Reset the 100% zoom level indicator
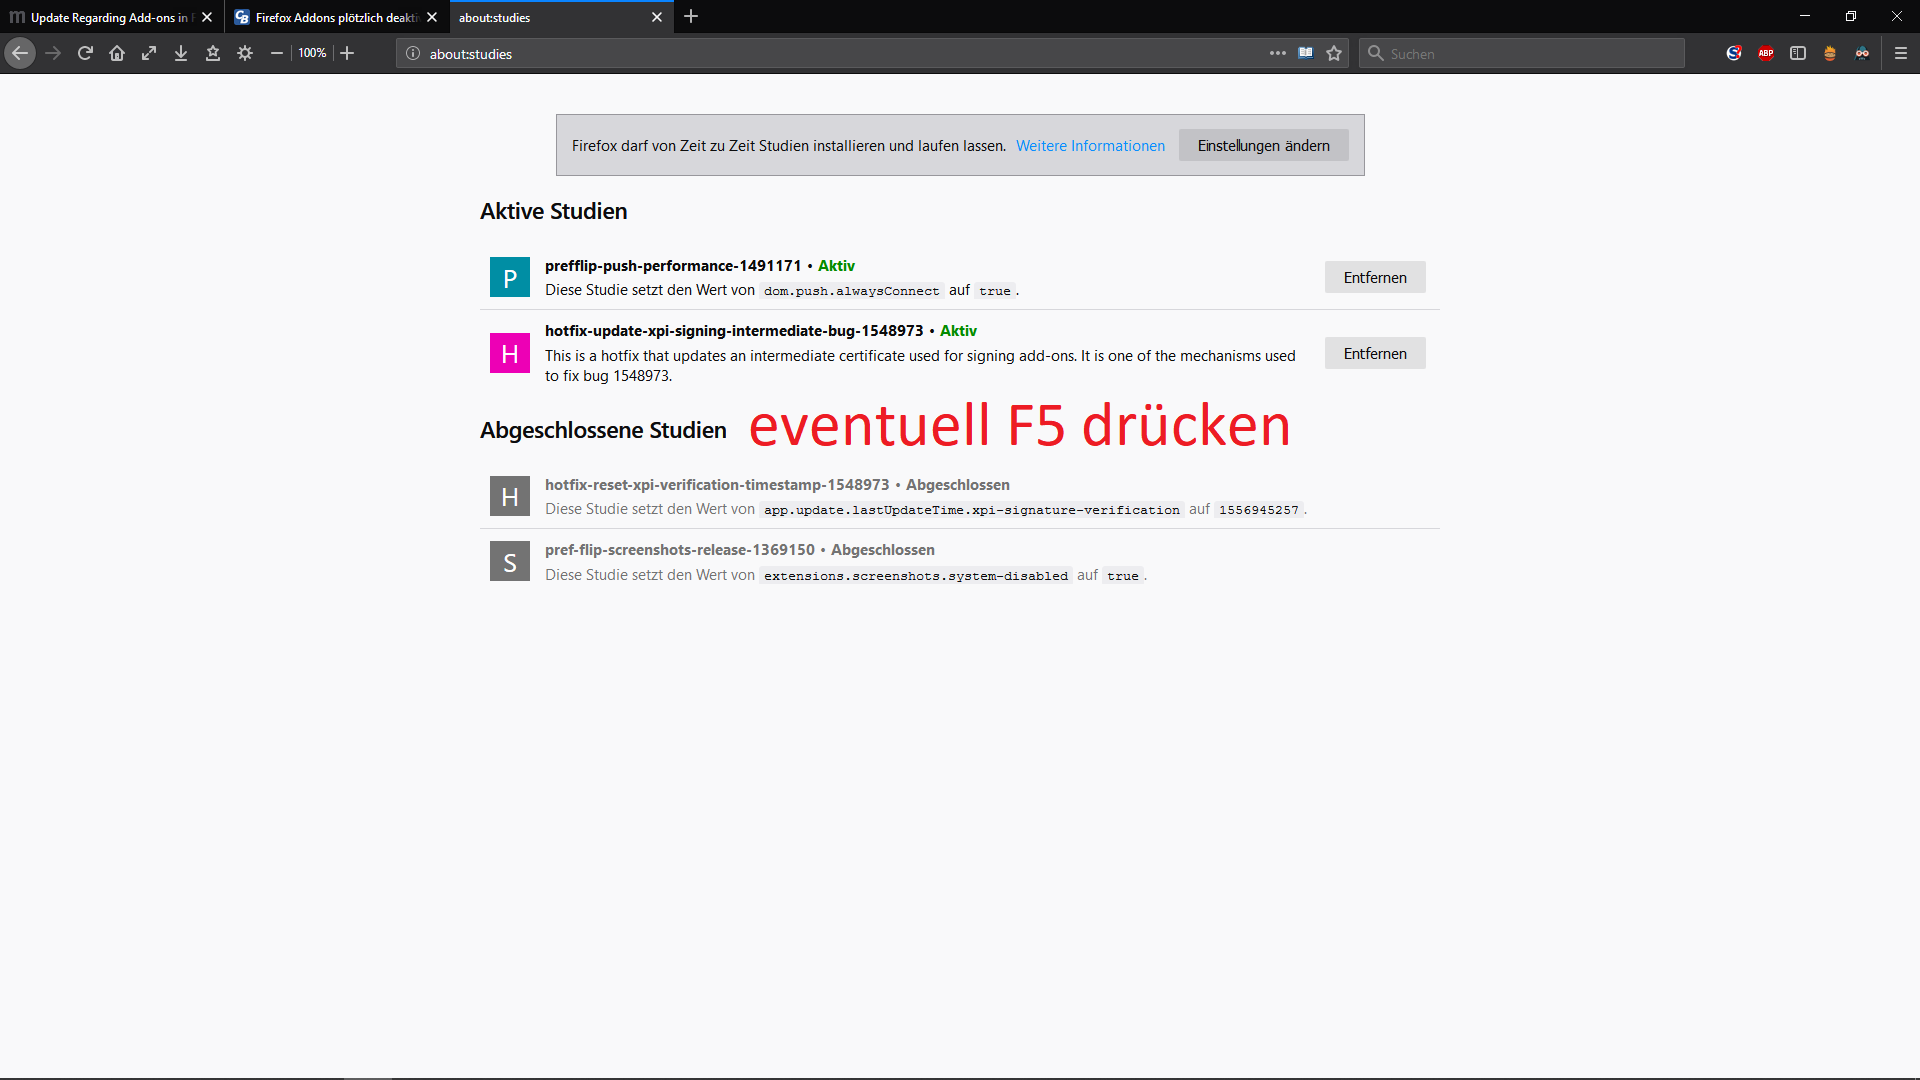The image size is (1920, 1080). 312,53
